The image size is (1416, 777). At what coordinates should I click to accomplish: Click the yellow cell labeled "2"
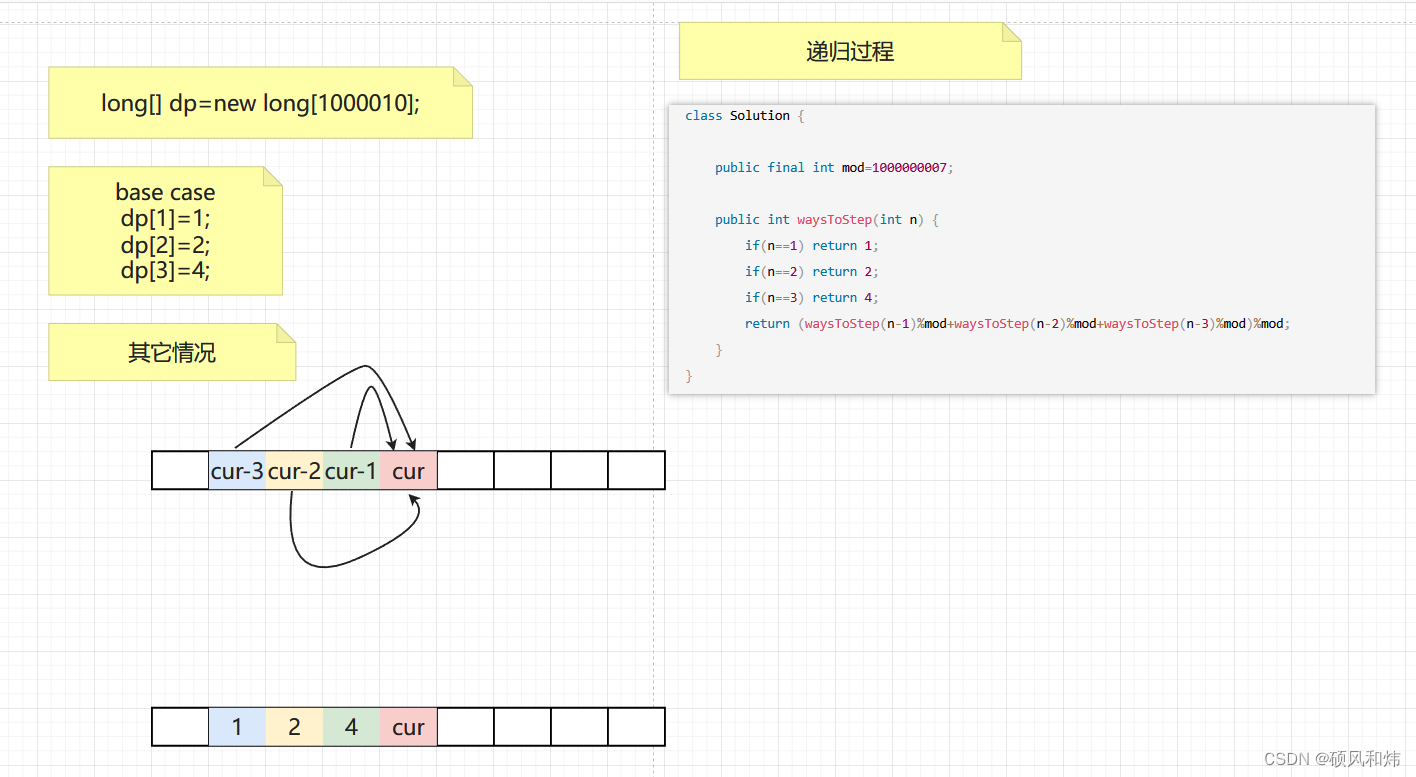coord(294,727)
